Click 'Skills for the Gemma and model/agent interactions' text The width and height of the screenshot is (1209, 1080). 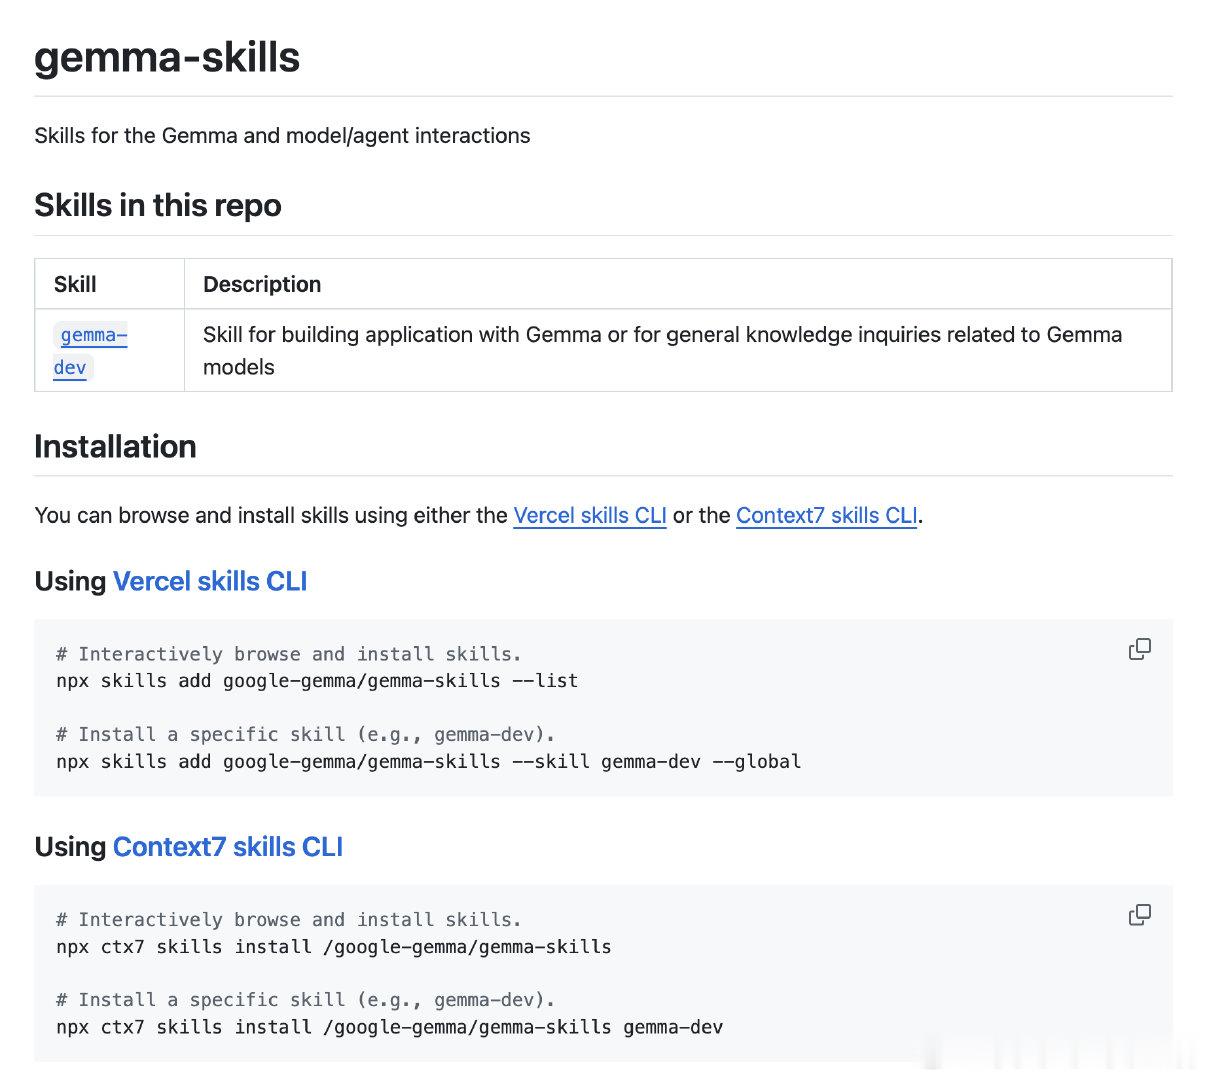pyautogui.click(x=282, y=136)
